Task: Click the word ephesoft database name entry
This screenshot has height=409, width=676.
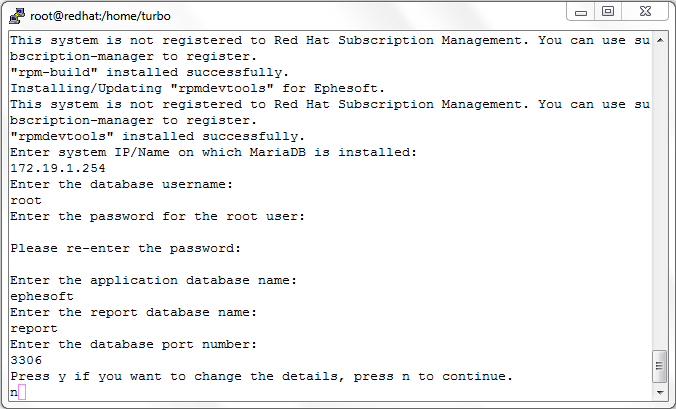Action: click(x=42, y=297)
